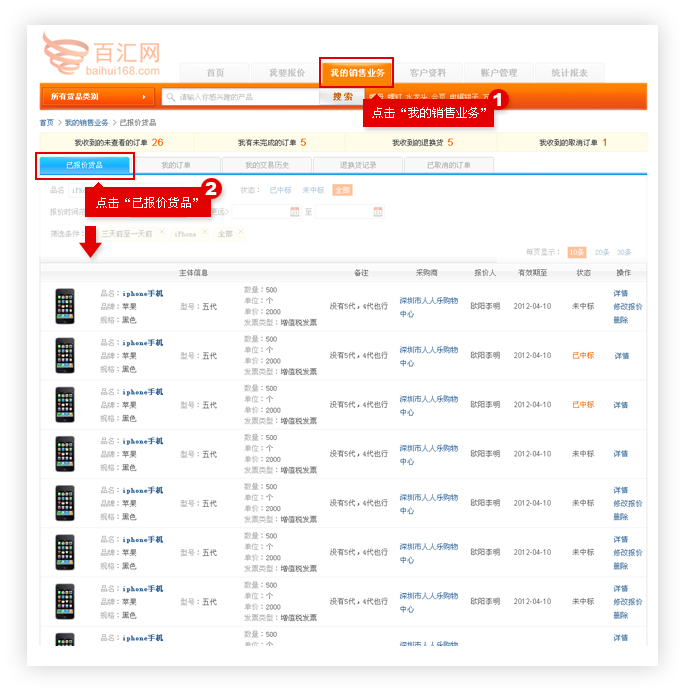
Task: Select the 未中标 status filter
Action: point(313,189)
